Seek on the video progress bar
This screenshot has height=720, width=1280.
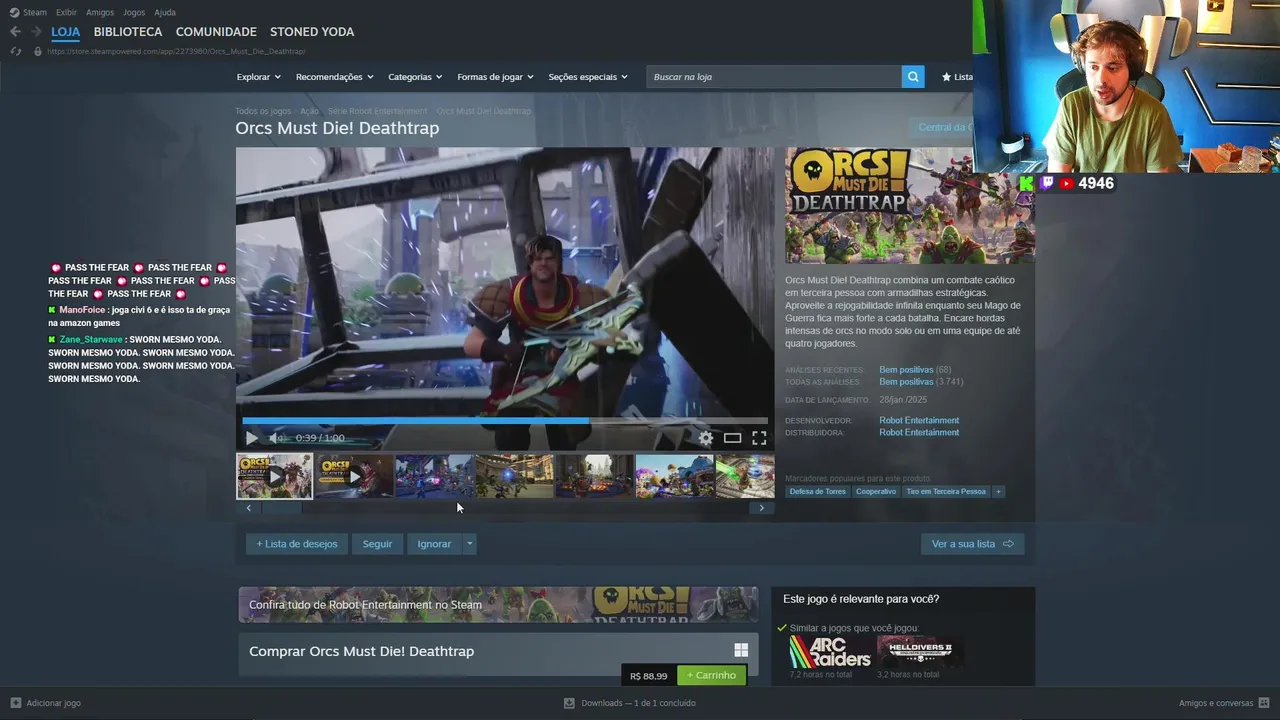point(505,421)
